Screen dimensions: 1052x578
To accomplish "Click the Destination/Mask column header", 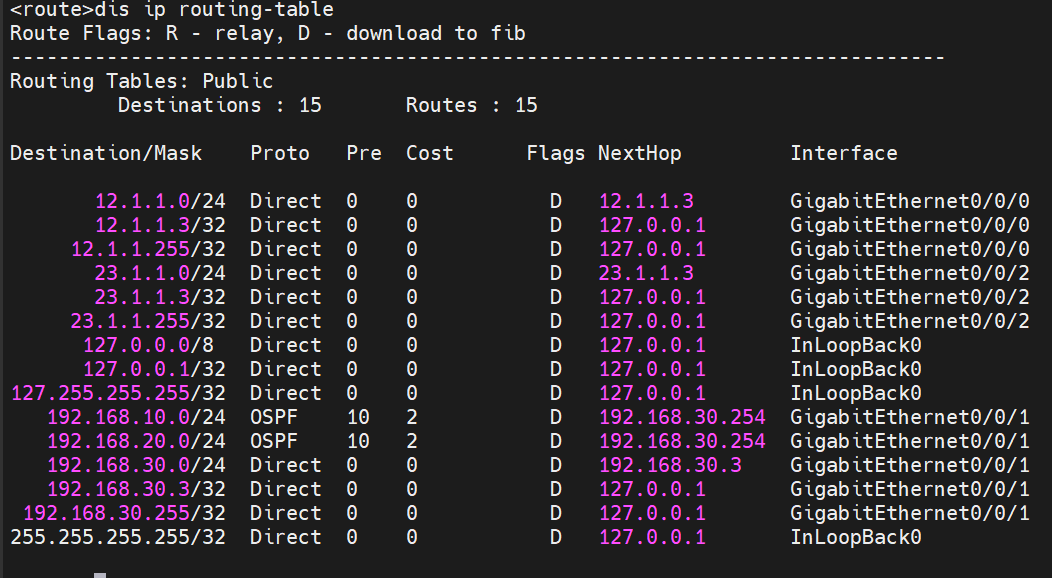I will [106, 153].
